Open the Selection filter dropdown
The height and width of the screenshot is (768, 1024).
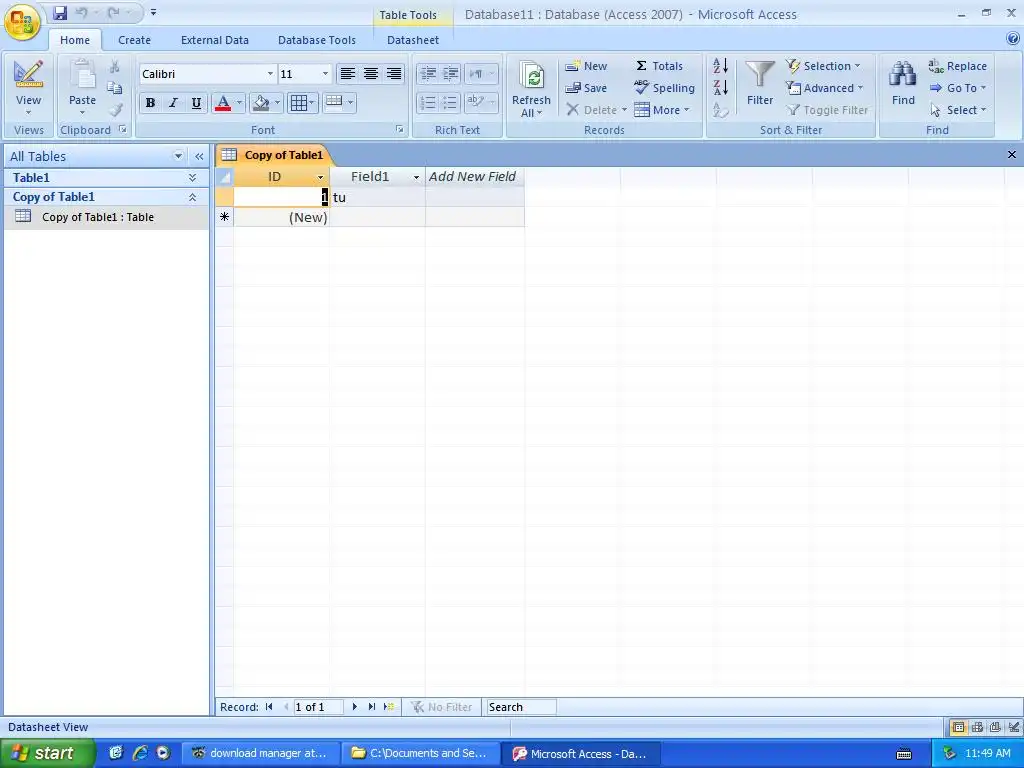(823, 66)
